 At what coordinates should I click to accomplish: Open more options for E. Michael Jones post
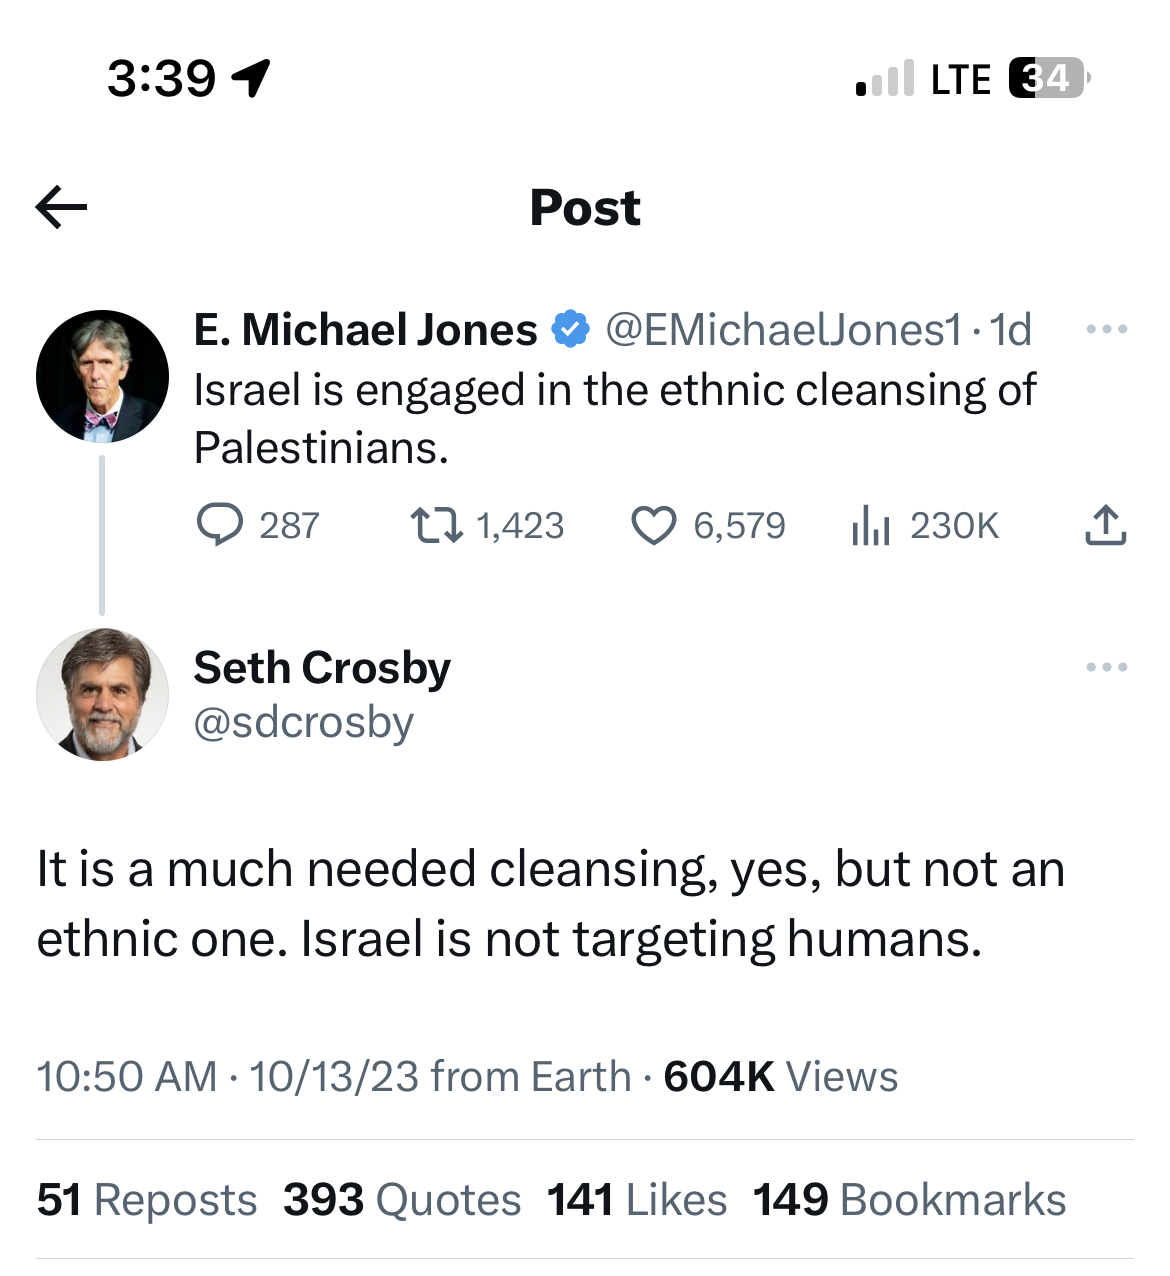(x=1106, y=329)
